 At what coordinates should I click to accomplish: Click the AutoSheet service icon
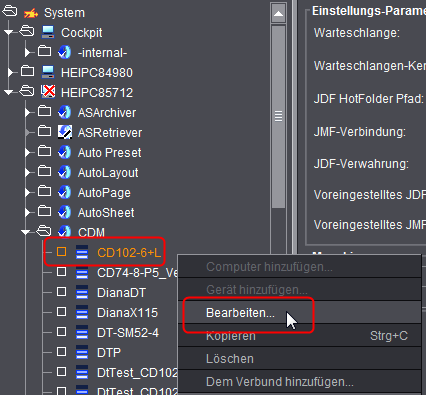coord(65,212)
